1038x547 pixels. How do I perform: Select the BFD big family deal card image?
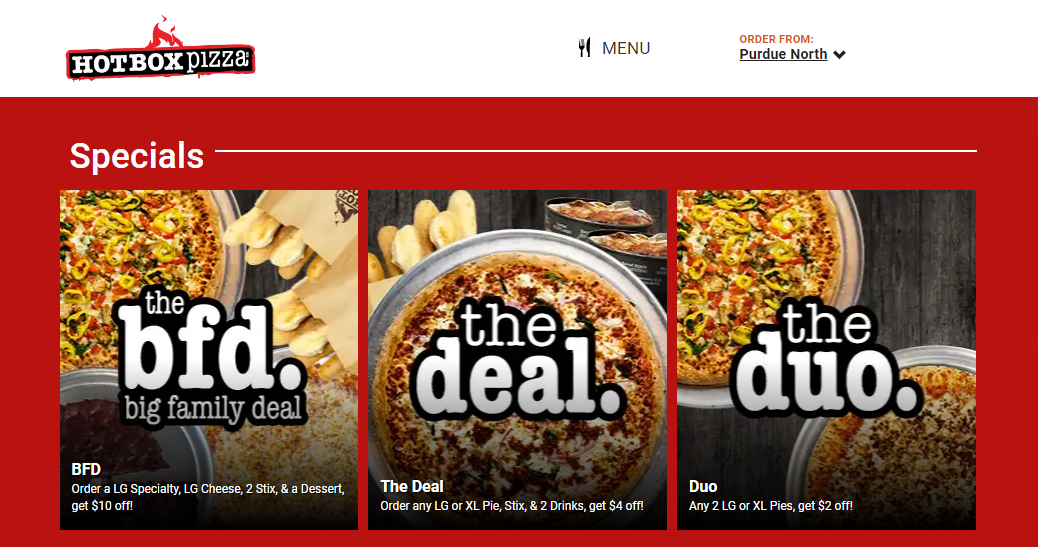209,360
